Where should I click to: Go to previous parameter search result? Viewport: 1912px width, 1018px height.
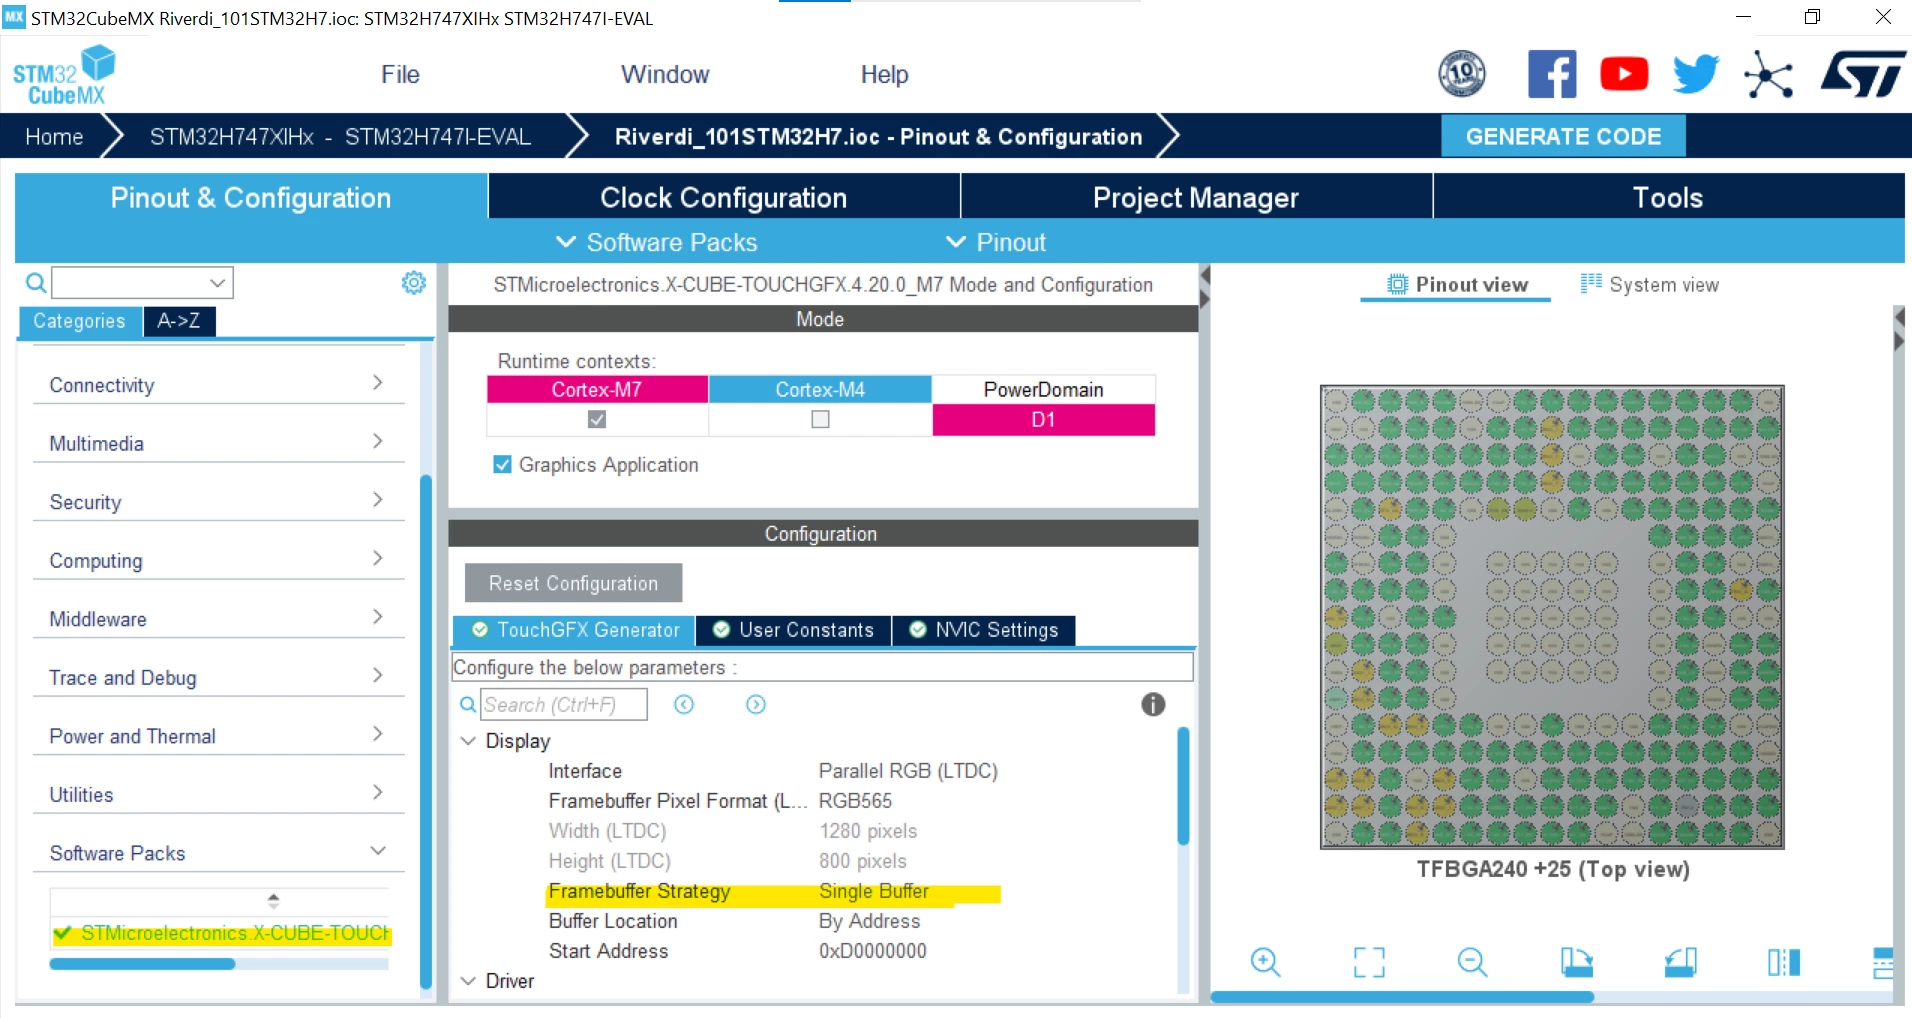[x=684, y=705]
